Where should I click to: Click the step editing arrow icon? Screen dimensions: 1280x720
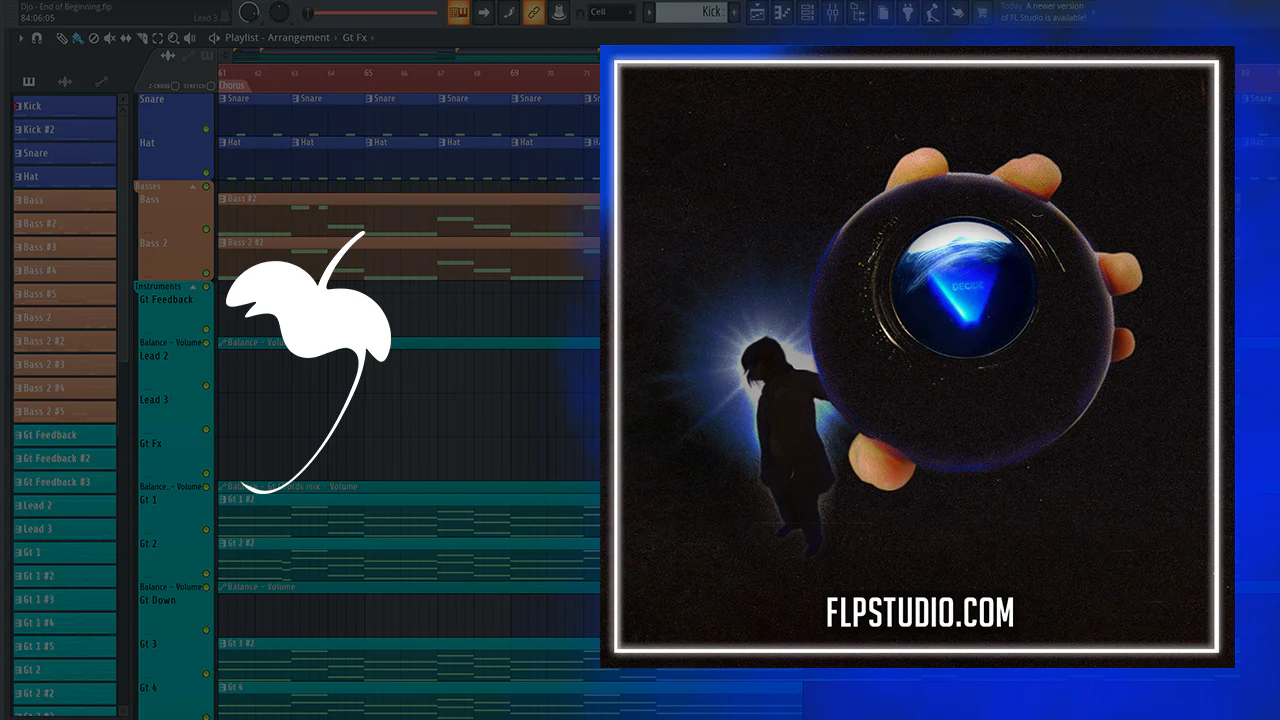(484, 12)
